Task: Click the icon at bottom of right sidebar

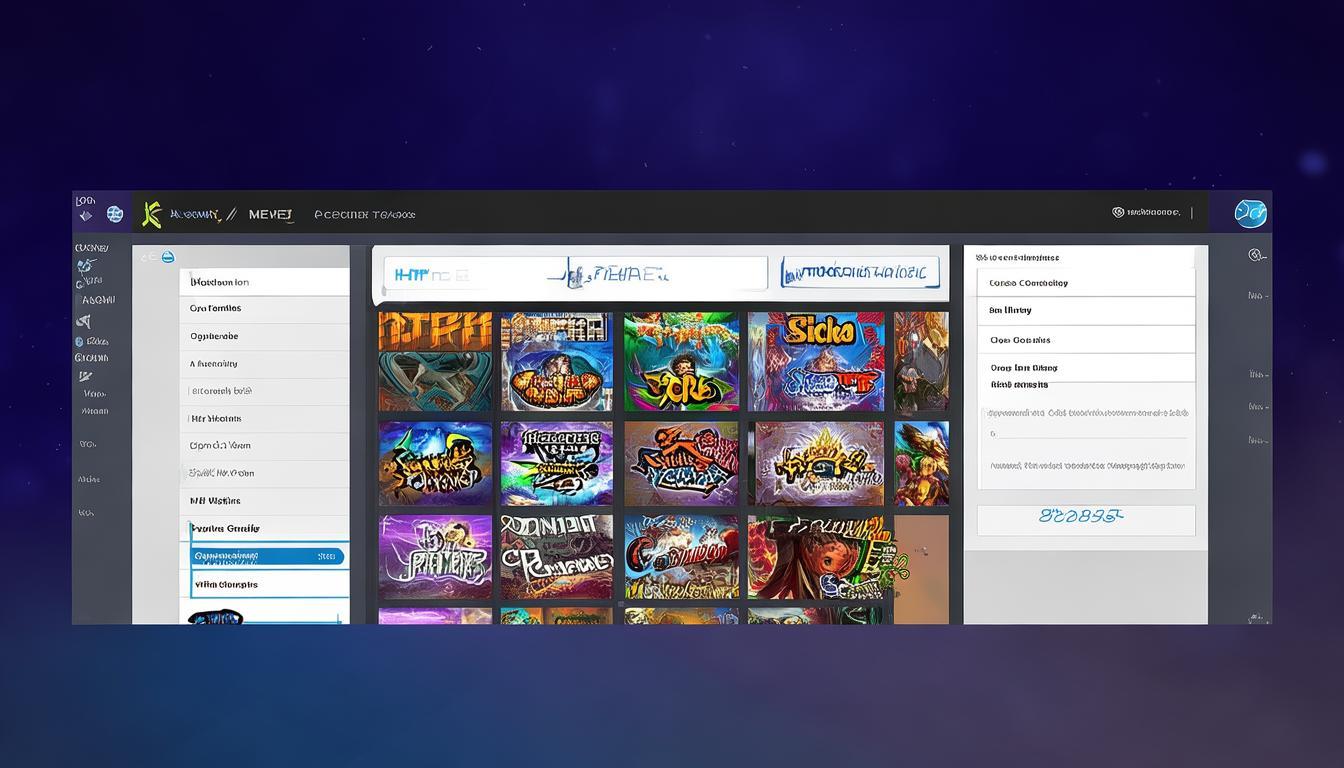Action: [1256, 618]
